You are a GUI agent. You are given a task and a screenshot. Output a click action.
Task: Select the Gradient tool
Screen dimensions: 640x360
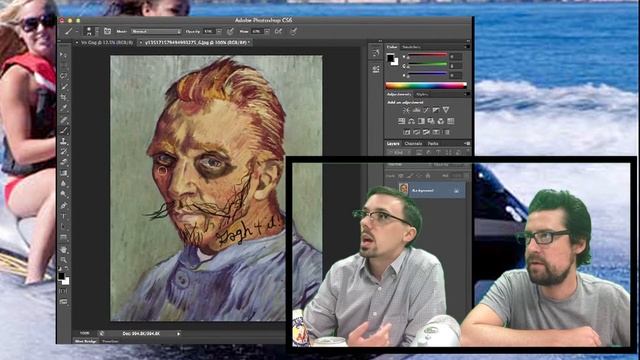click(x=64, y=173)
